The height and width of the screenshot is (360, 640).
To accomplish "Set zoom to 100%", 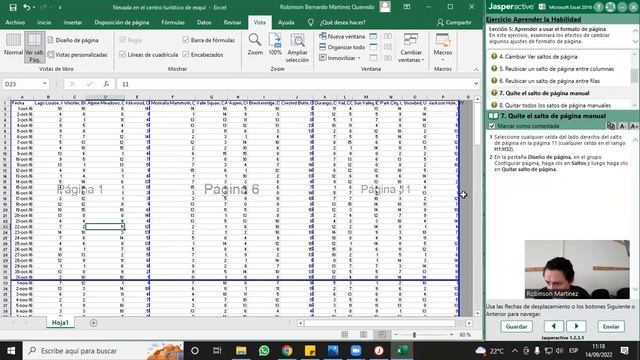I will point(275,44).
